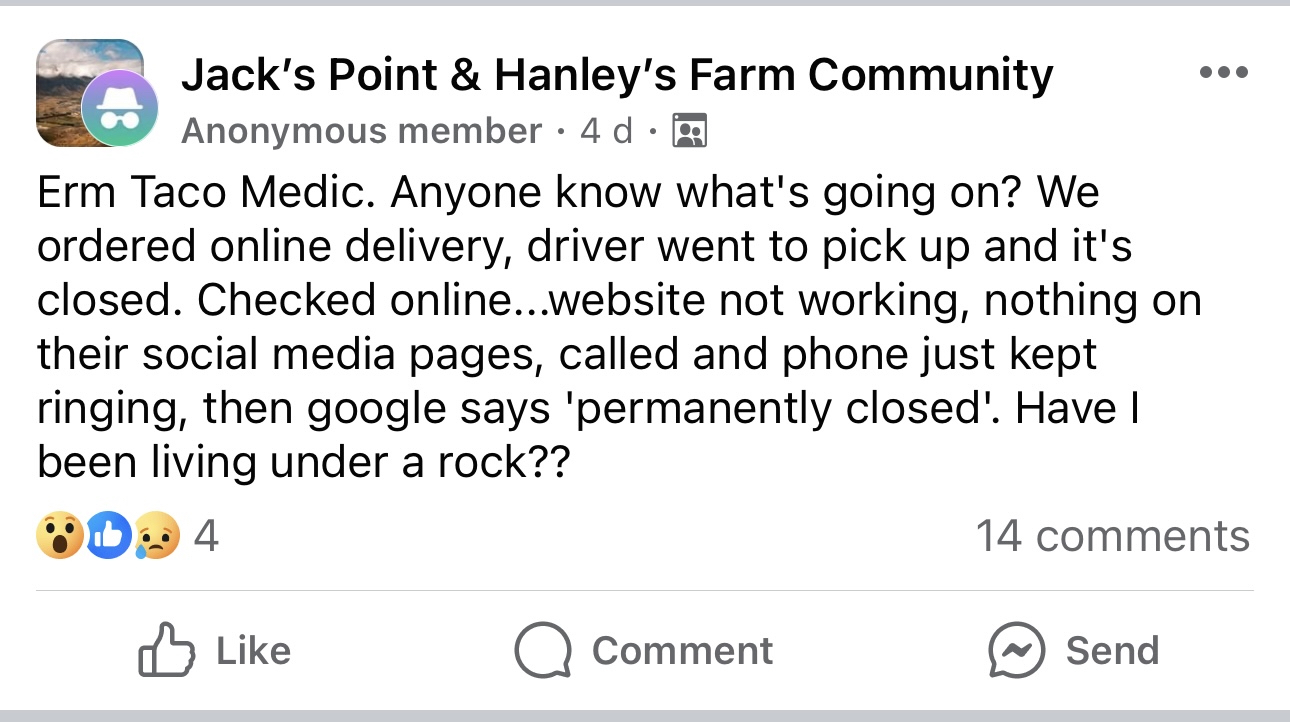This screenshot has height=722, width=1290.
Task: Tap the speech bubble Comment icon
Action: click(542, 651)
